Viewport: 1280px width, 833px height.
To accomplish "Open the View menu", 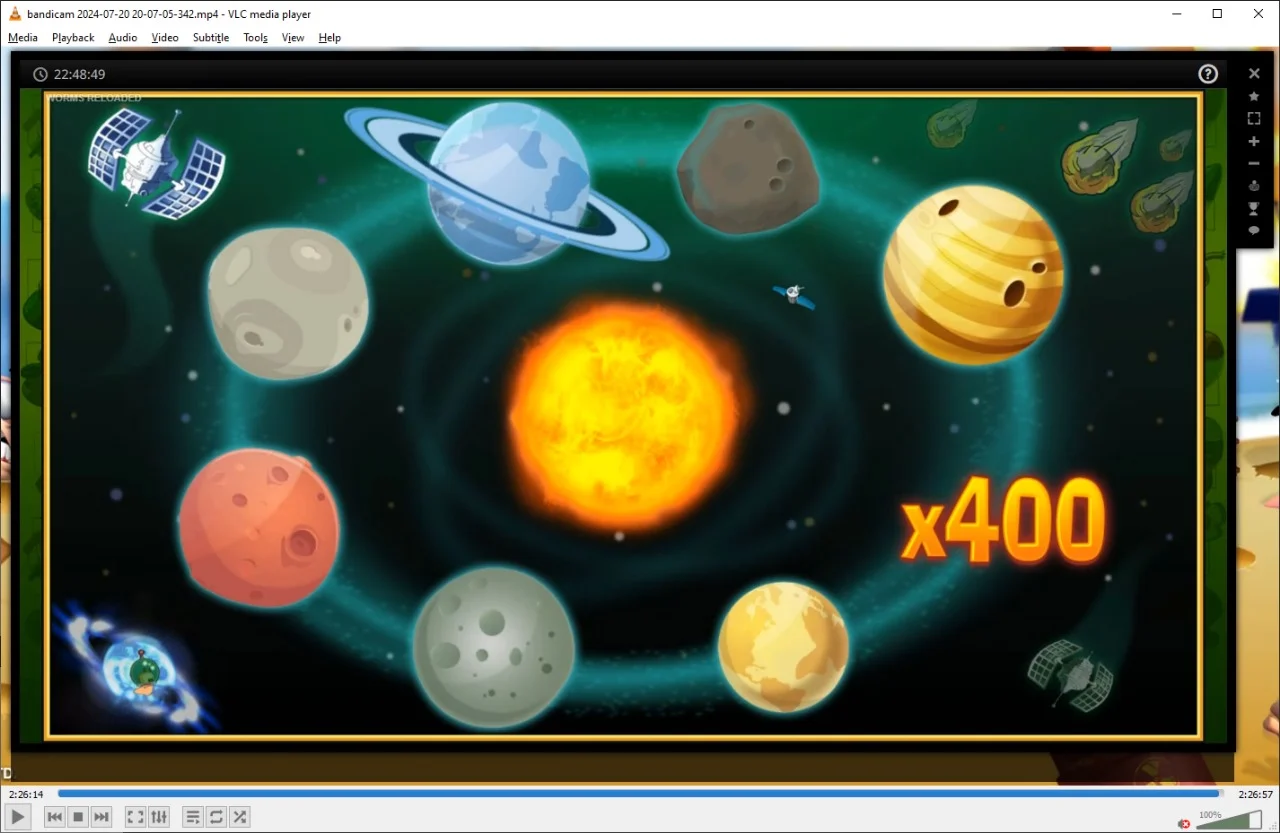I will (x=293, y=38).
